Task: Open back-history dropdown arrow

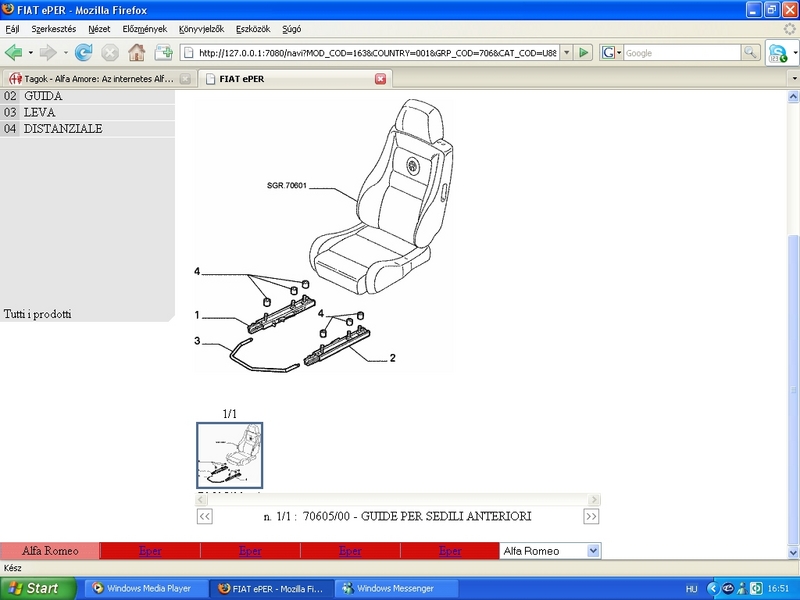Action: [31, 53]
